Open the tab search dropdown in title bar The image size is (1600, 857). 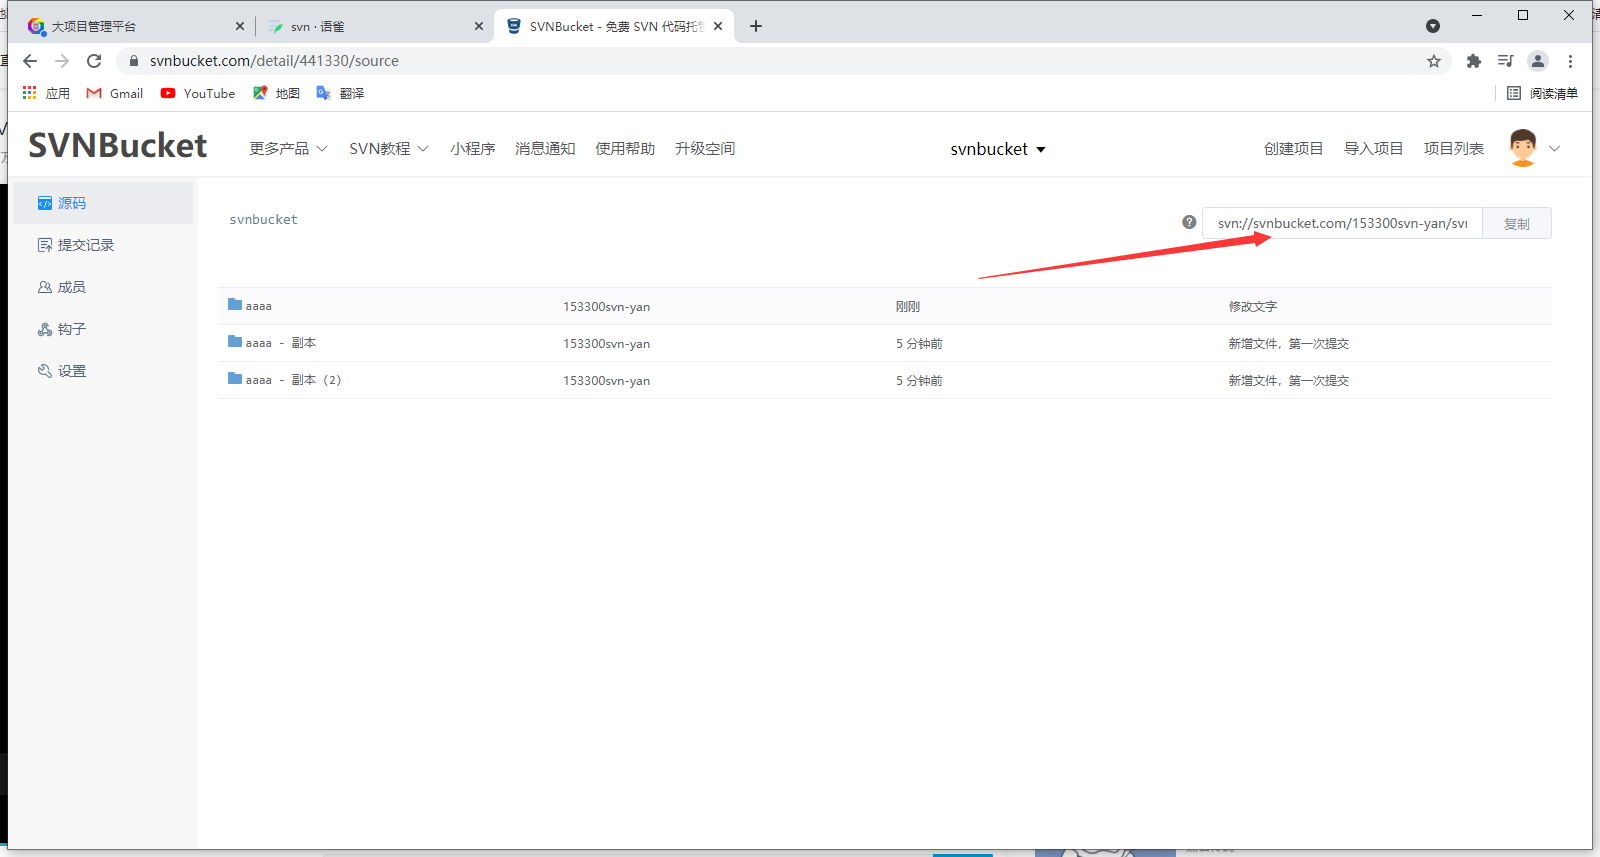(x=1433, y=26)
